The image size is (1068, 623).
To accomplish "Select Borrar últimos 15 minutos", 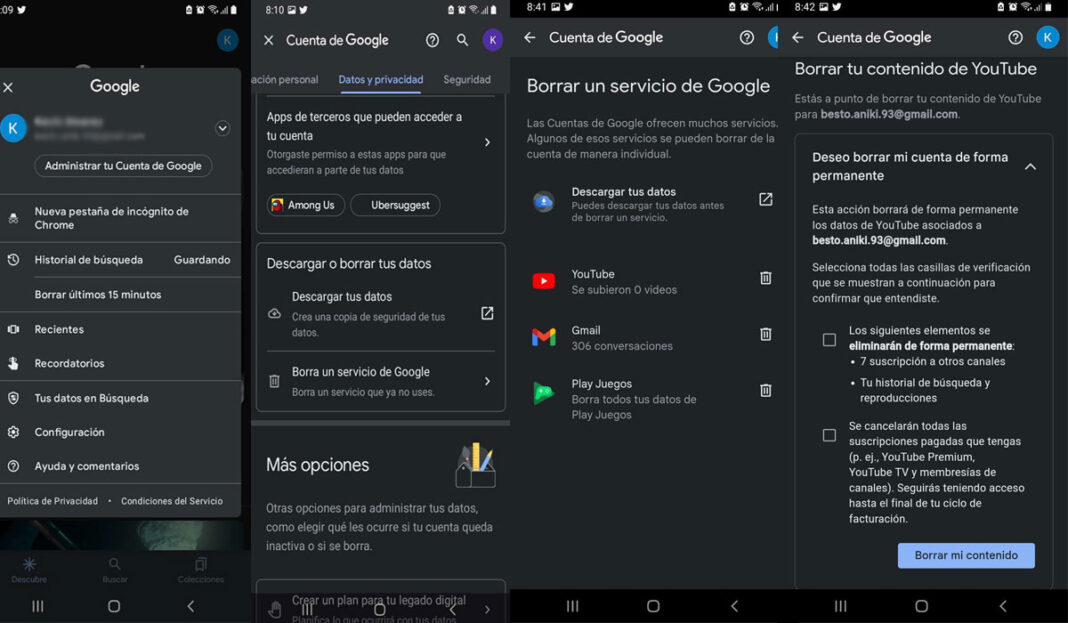I will click(98, 294).
